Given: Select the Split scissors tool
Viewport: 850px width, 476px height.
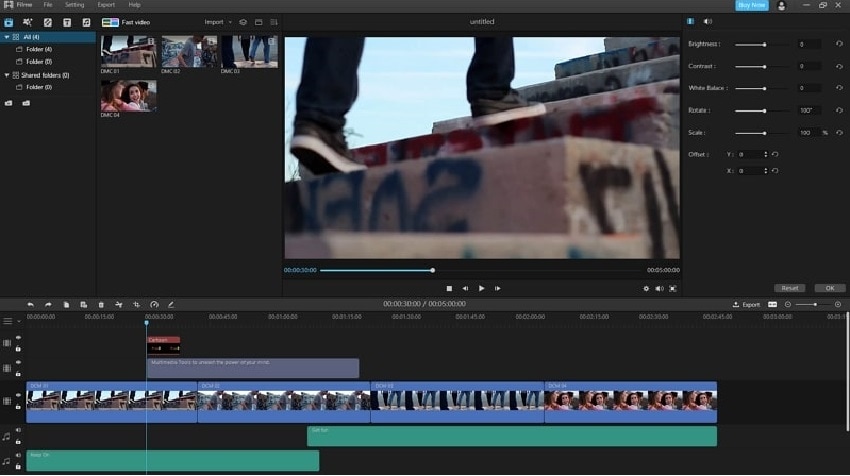Looking at the screenshot, I should [119, 305].
